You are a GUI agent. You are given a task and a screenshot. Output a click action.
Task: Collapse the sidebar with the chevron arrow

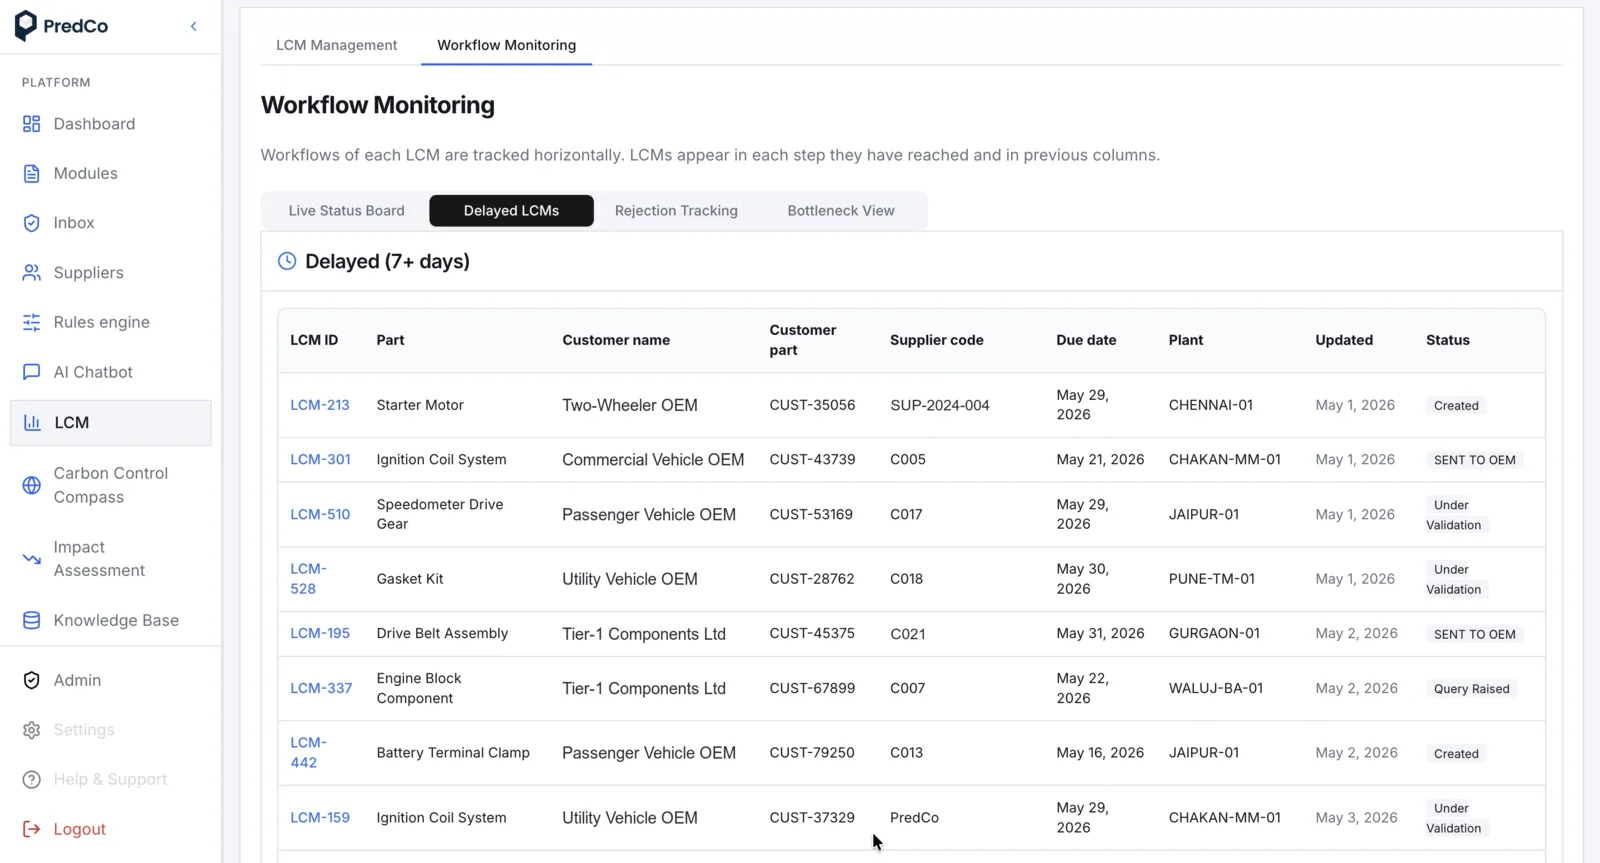pyautogui.click(x=194, y=26)
